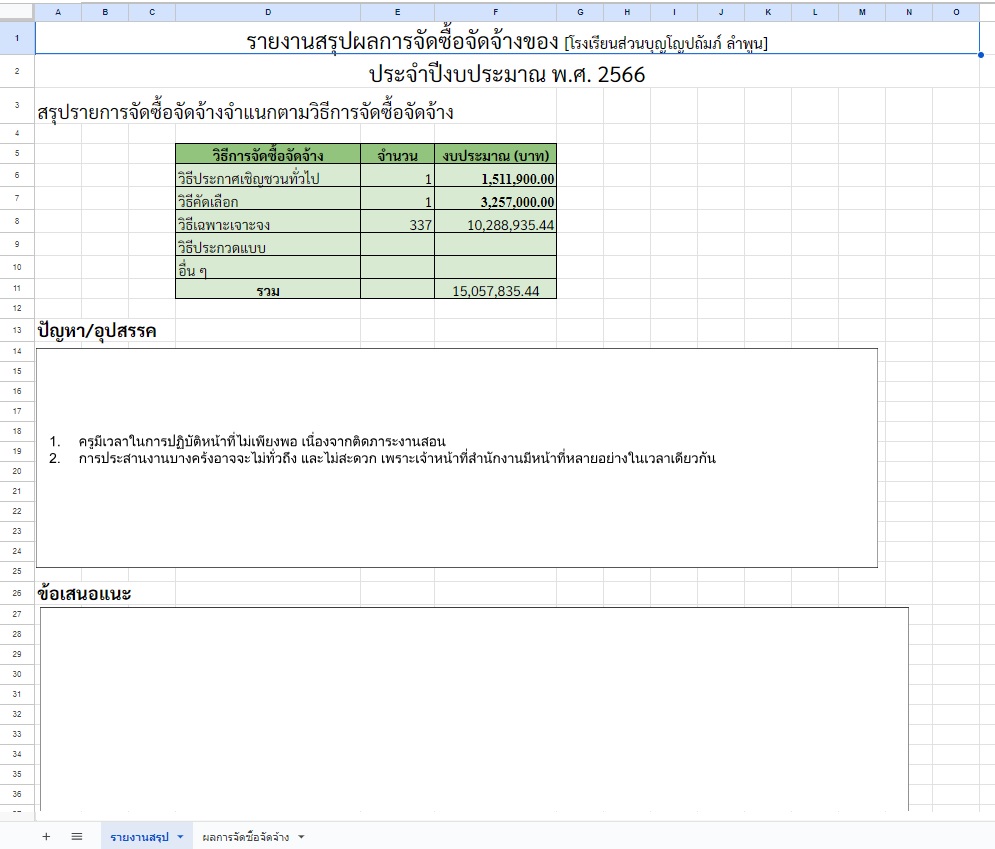Click the วิธีคัดเลือก cell
Image resolution: width=995 pixels, height=849 pixels.
pyautogui.click(x=267, y=202)
